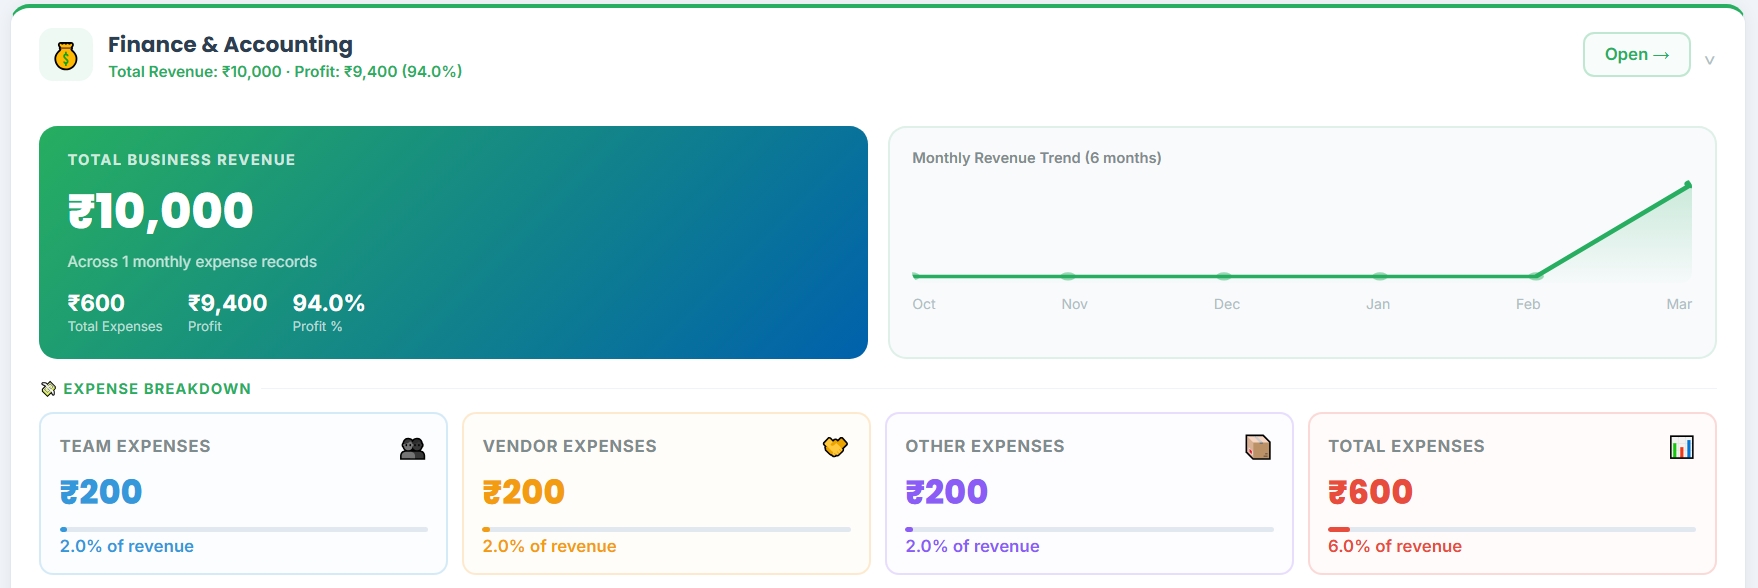This screenshot has width=1758, height=588.
Task: Click the Mar data point on chart
Action: [1688, 184]
